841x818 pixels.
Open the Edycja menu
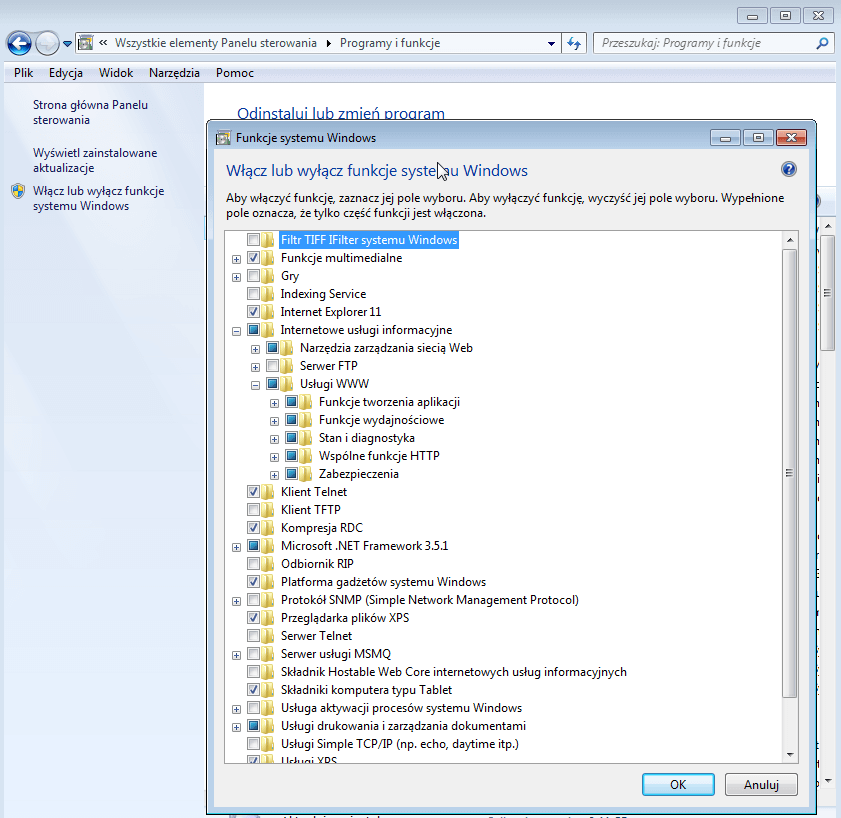click(66, 73)
